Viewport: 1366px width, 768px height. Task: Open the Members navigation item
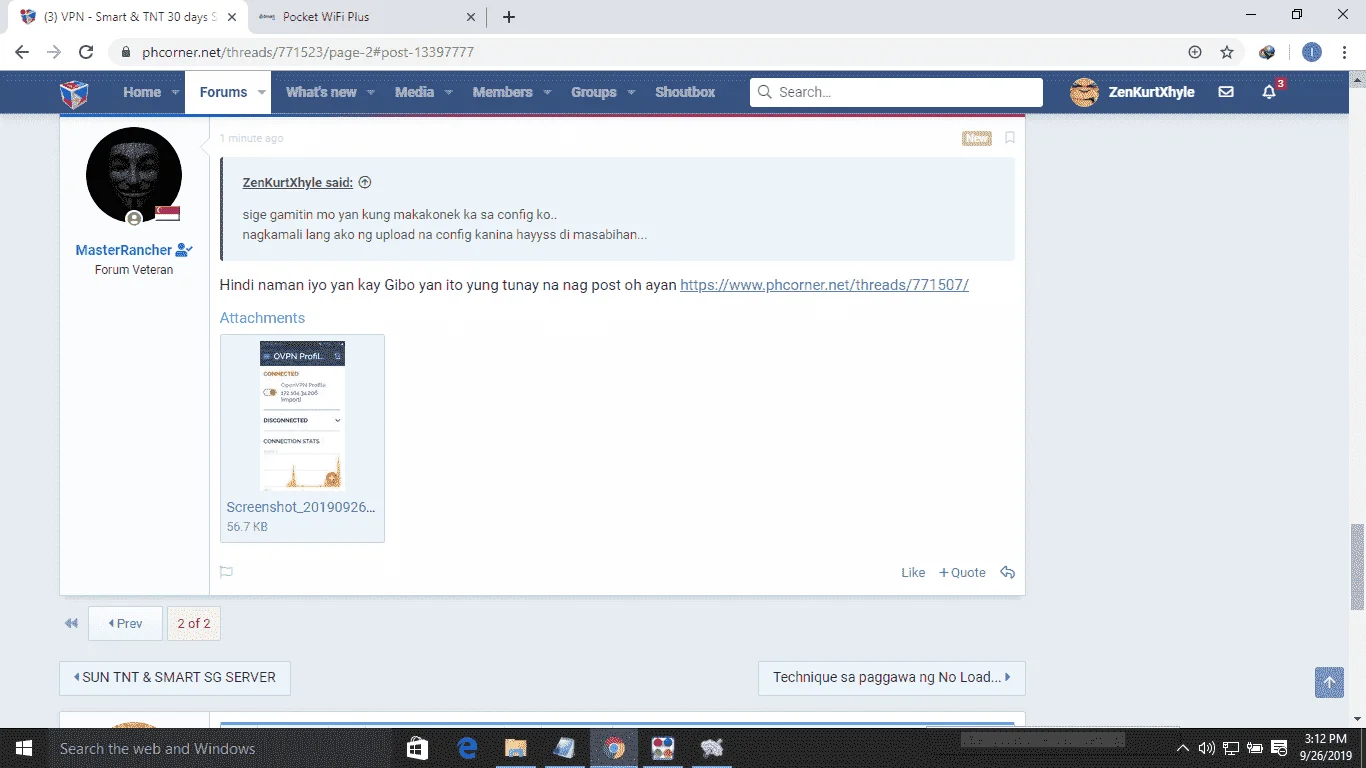click(503, 92)
